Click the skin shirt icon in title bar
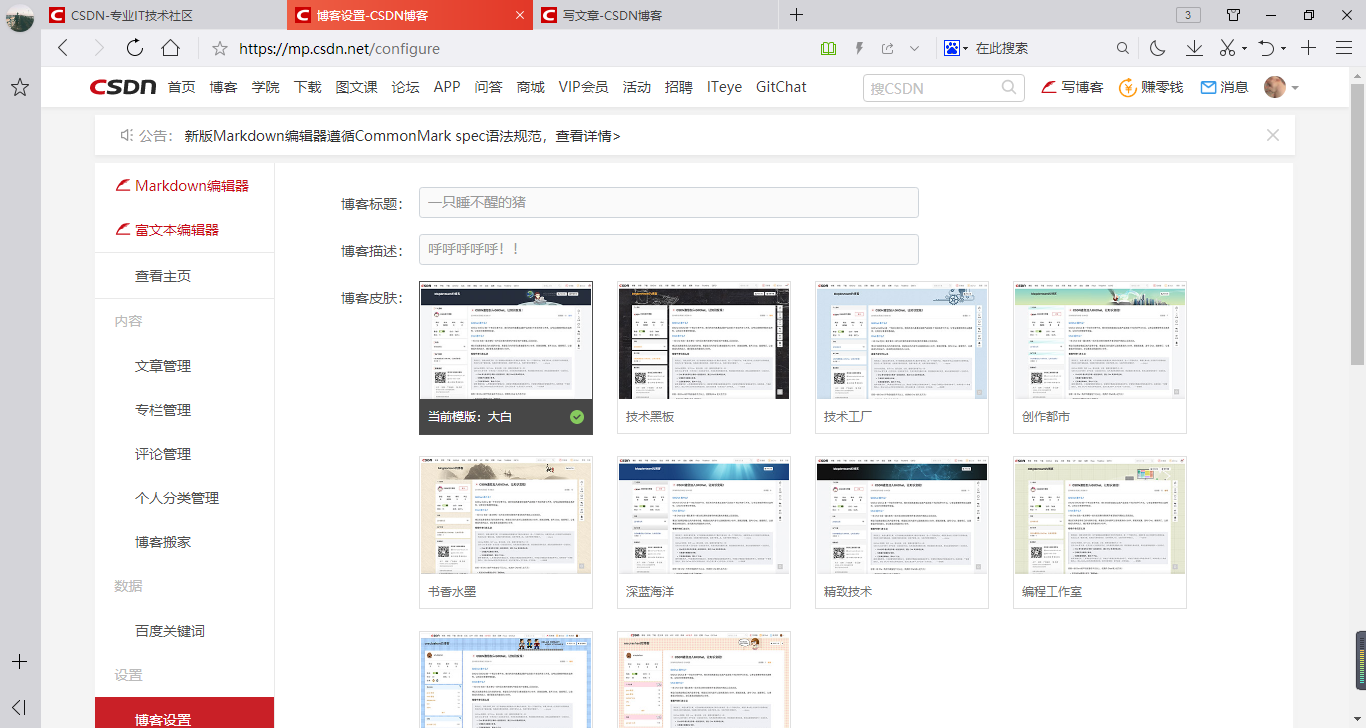This screenshot has width=1366, height=728. (x=1234, y=15)
